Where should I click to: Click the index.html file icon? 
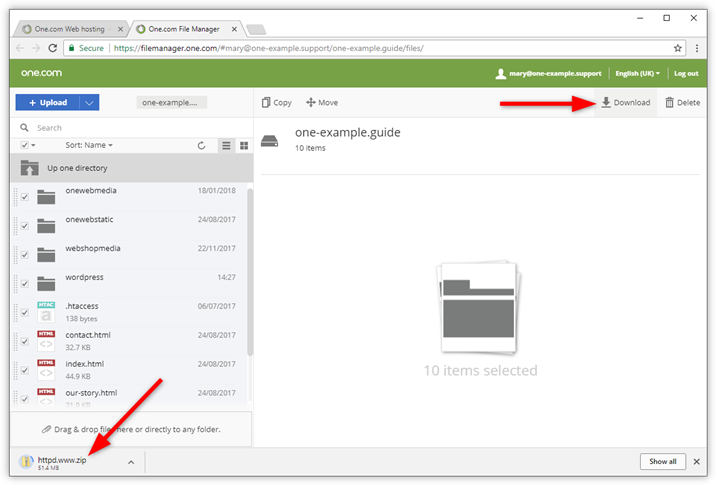pos(46,370)
